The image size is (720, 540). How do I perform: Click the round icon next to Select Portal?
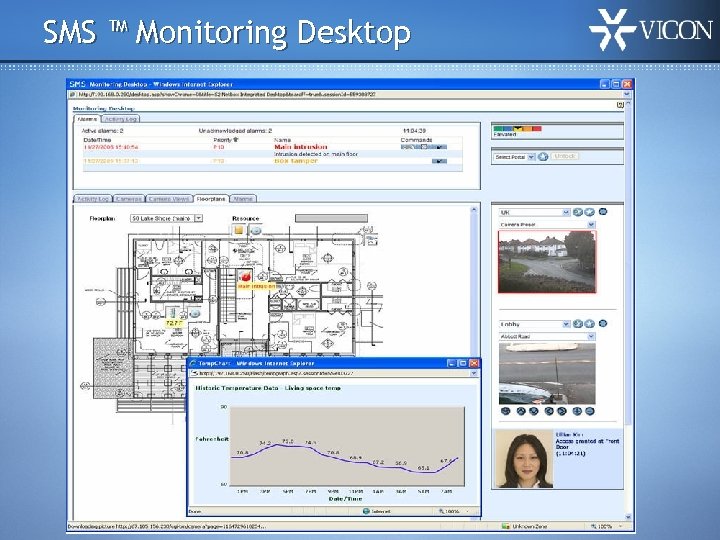pyautogui.click(x=543, y=157)
